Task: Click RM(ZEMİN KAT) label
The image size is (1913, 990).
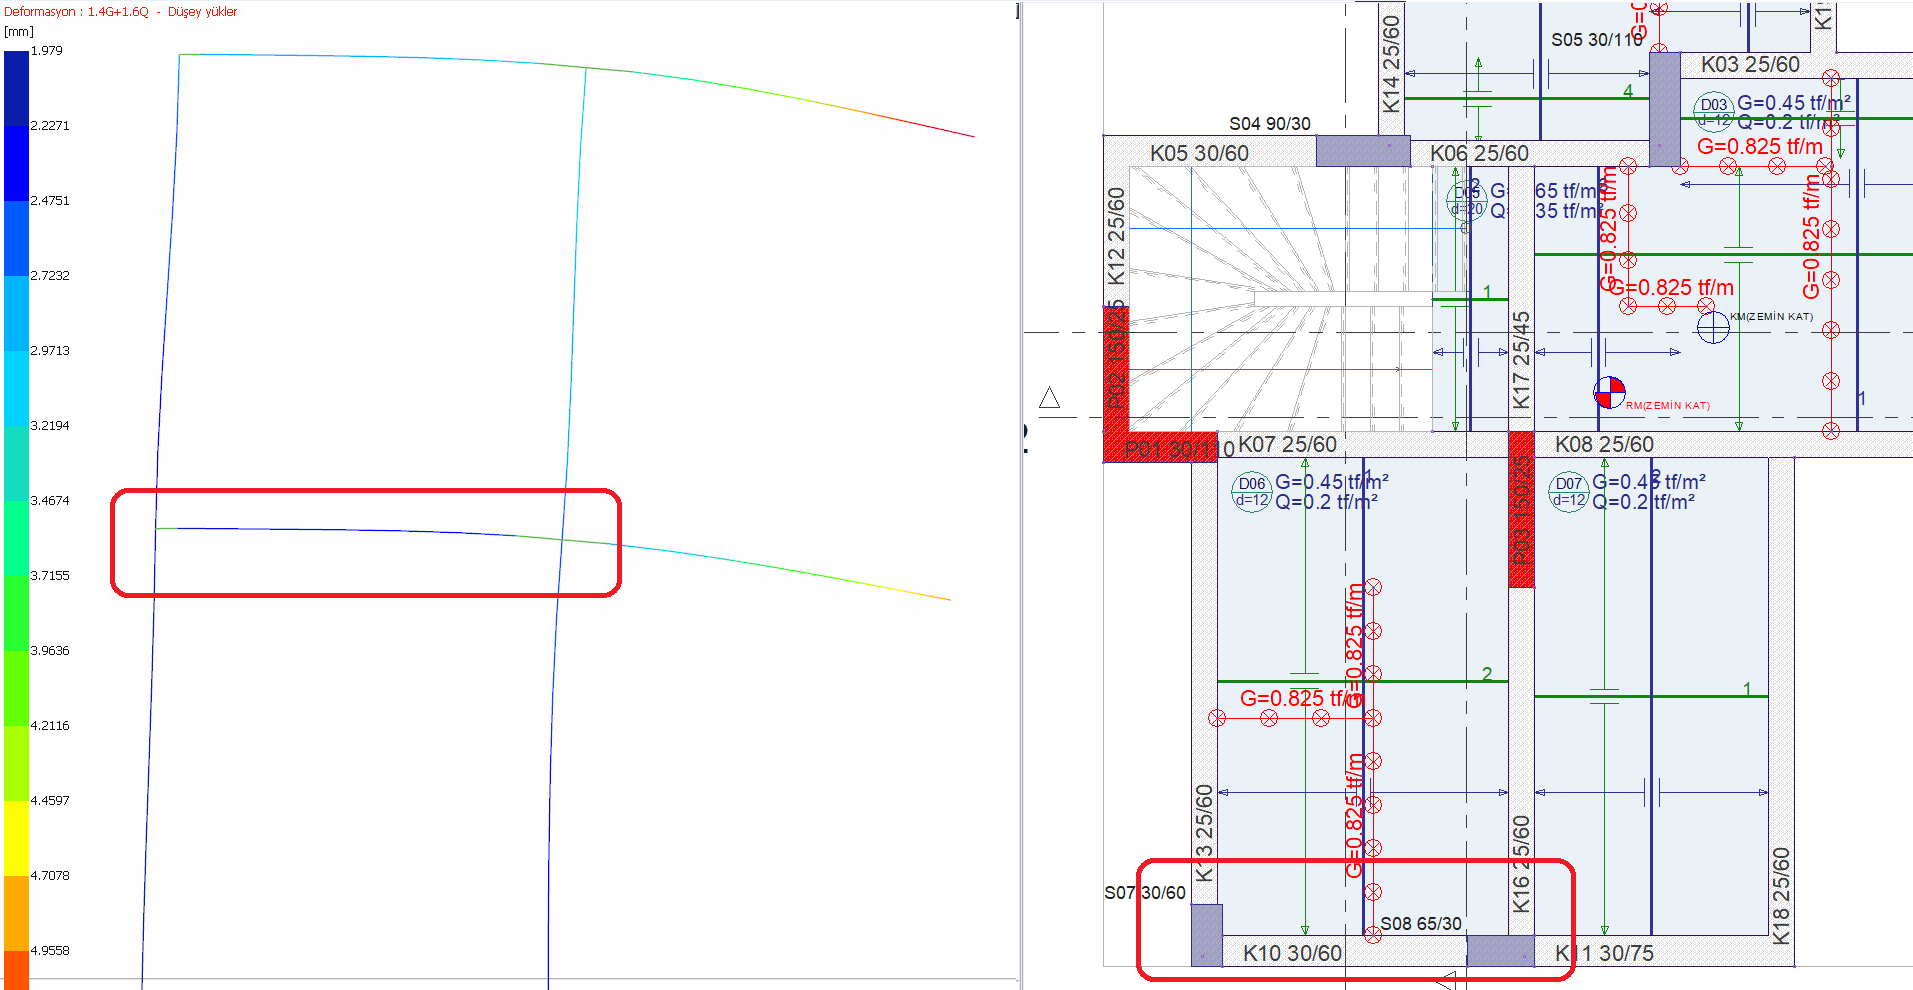Action: (x=1668, y=405)
